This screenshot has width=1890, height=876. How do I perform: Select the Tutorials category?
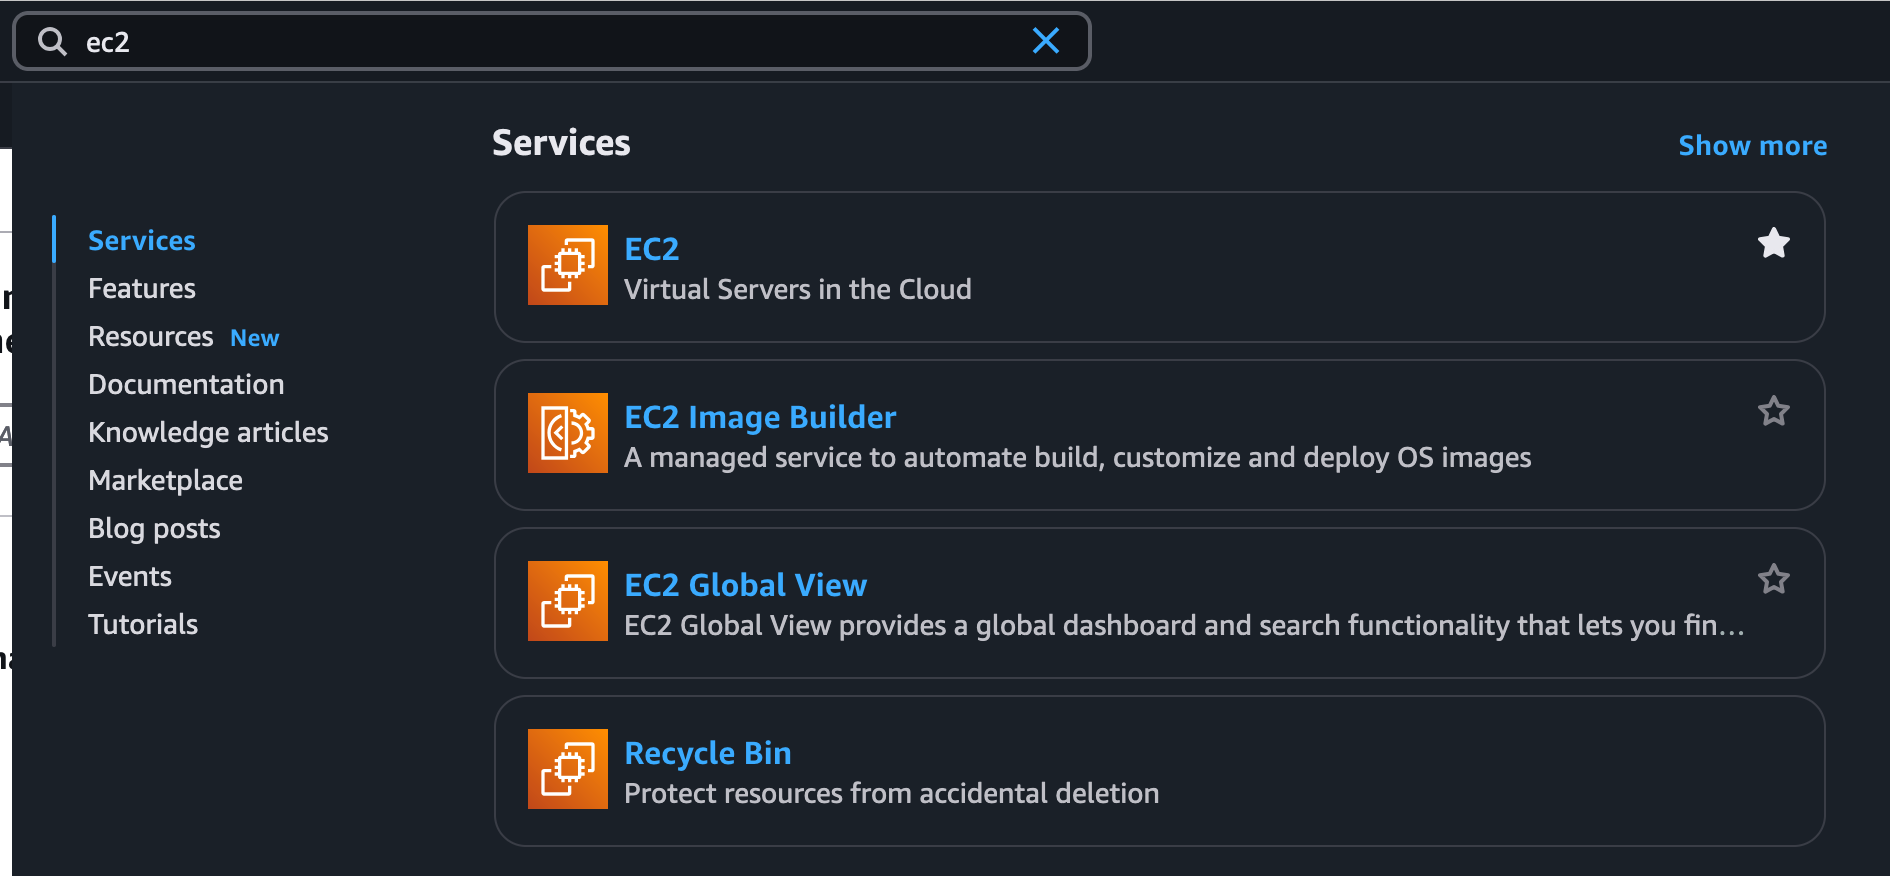click(x=143, y=625)
